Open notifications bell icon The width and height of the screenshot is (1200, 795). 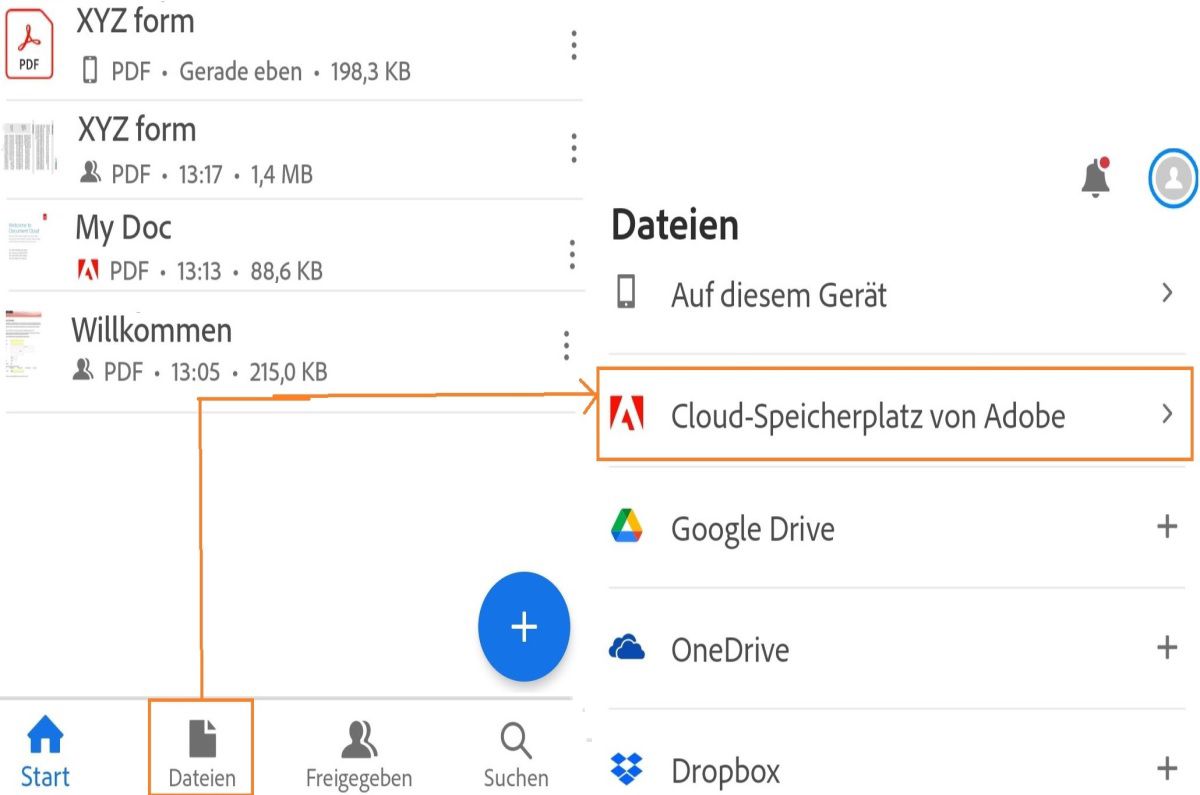(1097, 177)
